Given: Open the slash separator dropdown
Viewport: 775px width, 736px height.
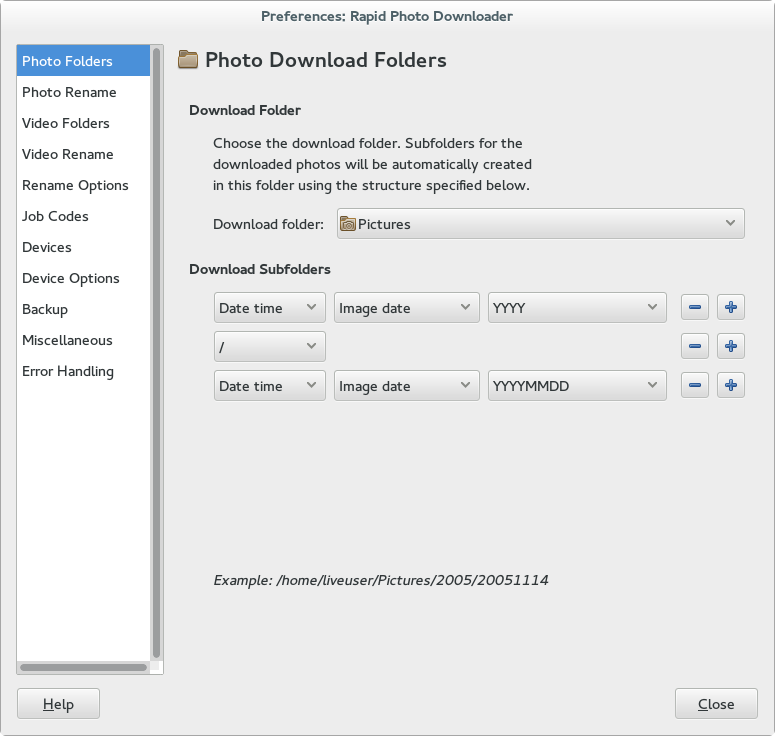Looking at the screenshot, I should tap(269, 346).
